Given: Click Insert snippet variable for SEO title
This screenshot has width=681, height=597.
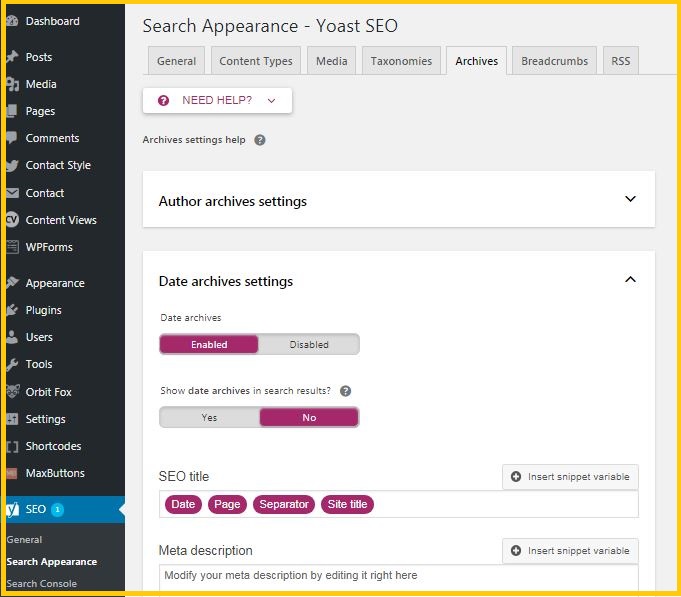Looking at the screenshot, I should pyautogui.click(x=570, y=477).
